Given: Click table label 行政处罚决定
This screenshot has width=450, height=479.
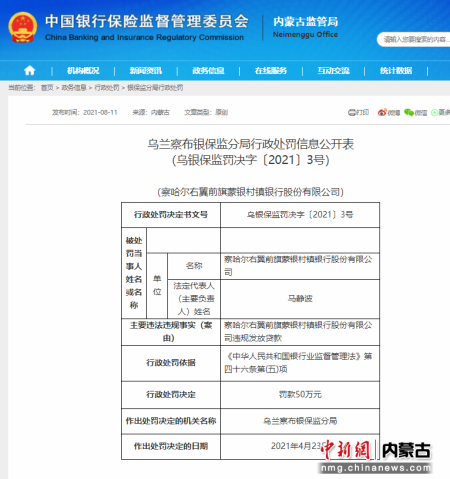Looking at the screenshot, I should click(x=171, y=395).
